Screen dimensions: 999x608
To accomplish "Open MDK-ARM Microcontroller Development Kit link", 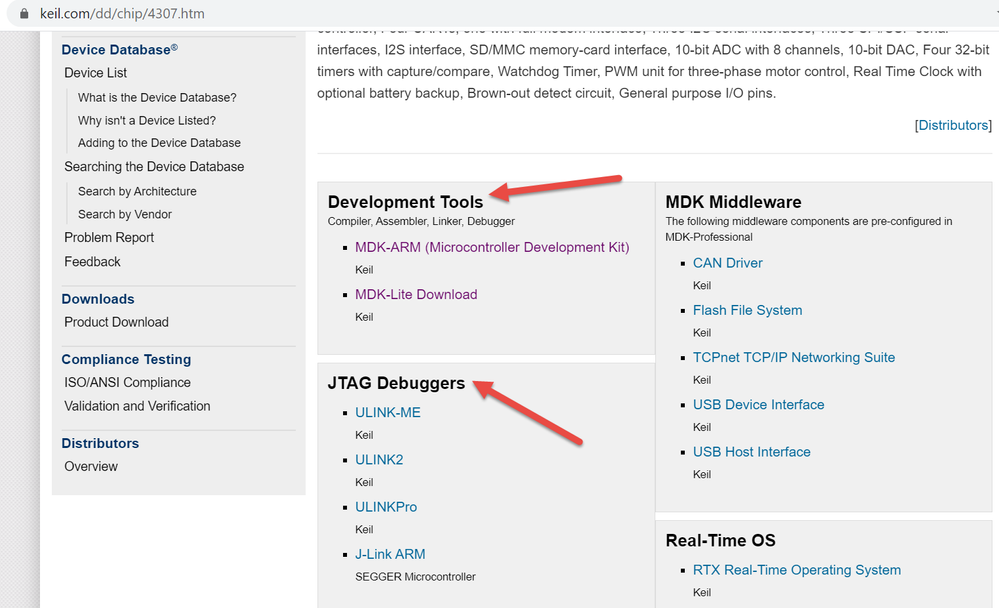I will [492, 247].
